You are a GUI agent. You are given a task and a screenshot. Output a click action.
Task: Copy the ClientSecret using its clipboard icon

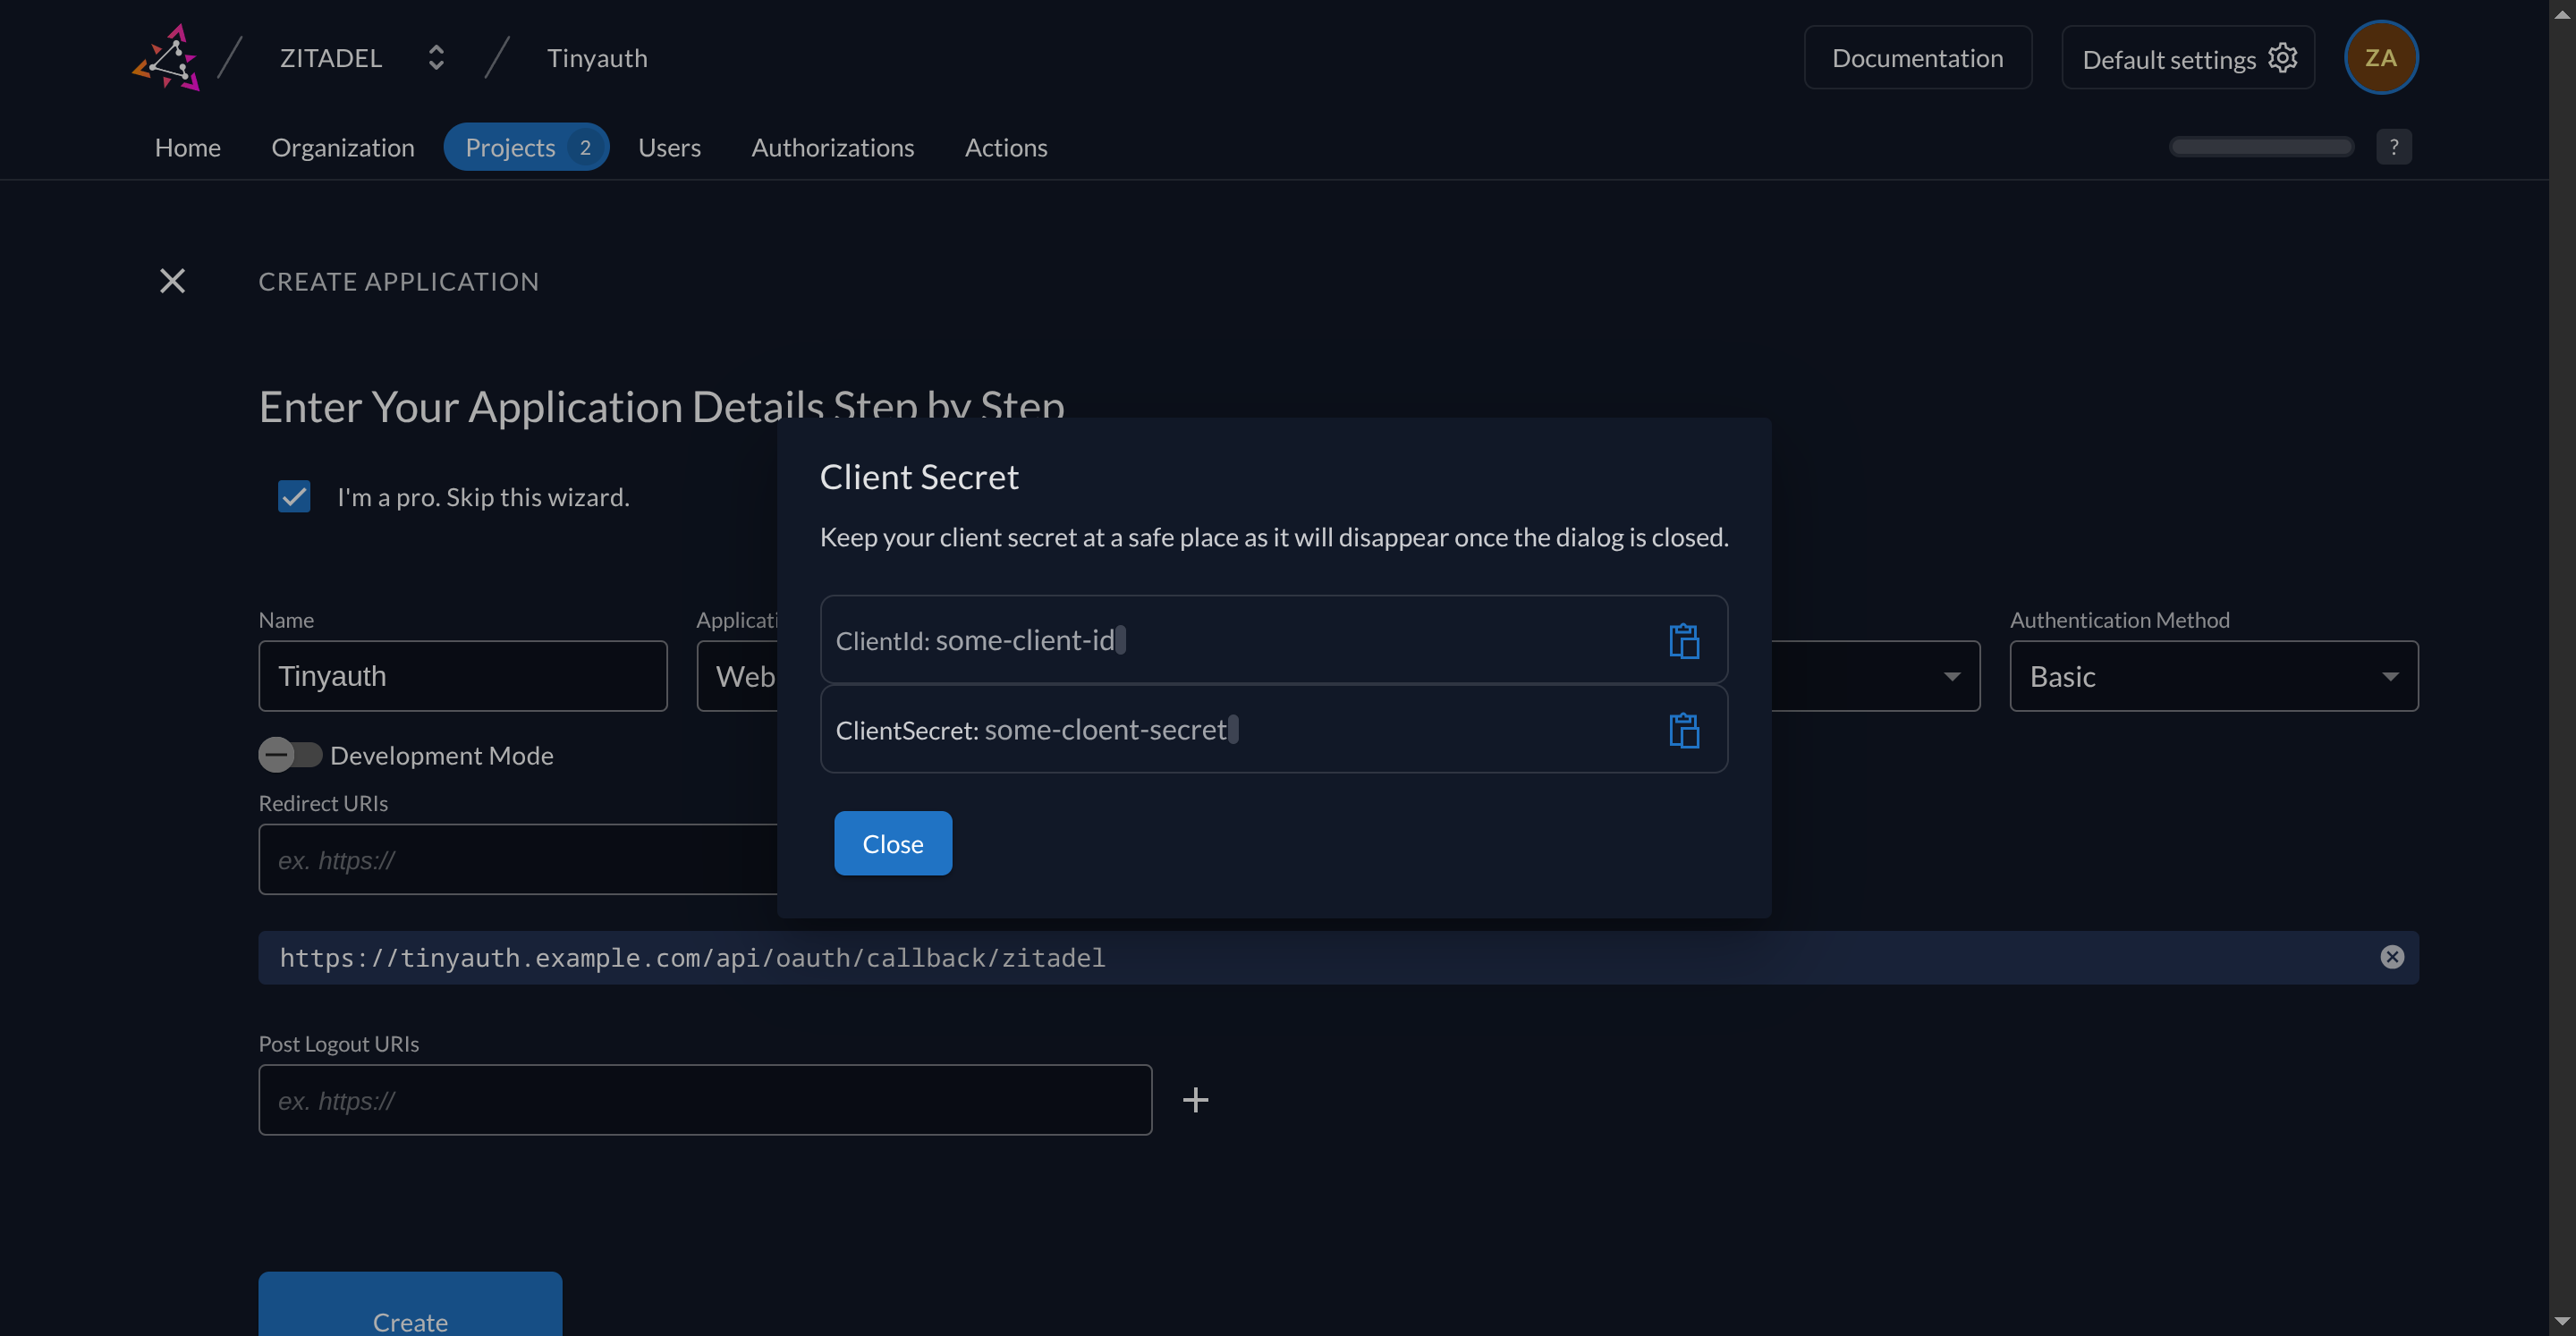click(1684, 730)
